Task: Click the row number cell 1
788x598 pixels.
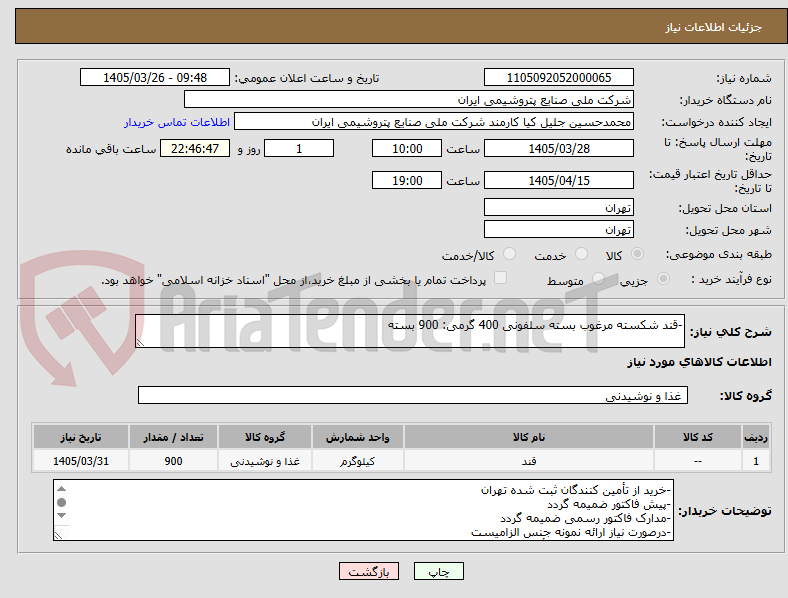Action: coord(756,461)
